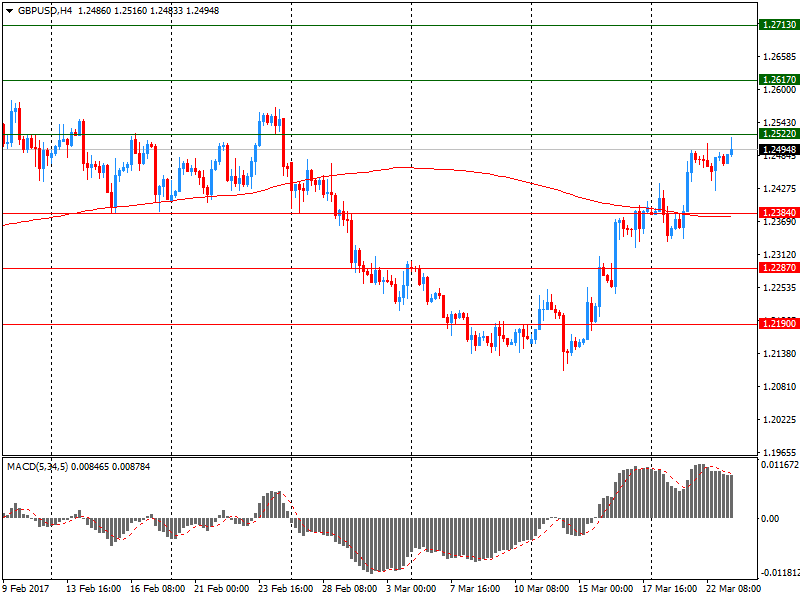Screen dimensions: 800x600
Task: Click the 9 Feb 2017 time label
Action: click(26, 589)
